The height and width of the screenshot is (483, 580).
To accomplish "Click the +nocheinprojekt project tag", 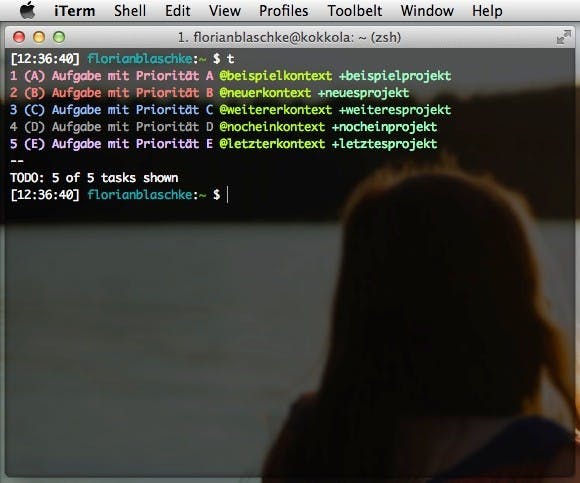I will pyautogui.click(x=385, y=127).
